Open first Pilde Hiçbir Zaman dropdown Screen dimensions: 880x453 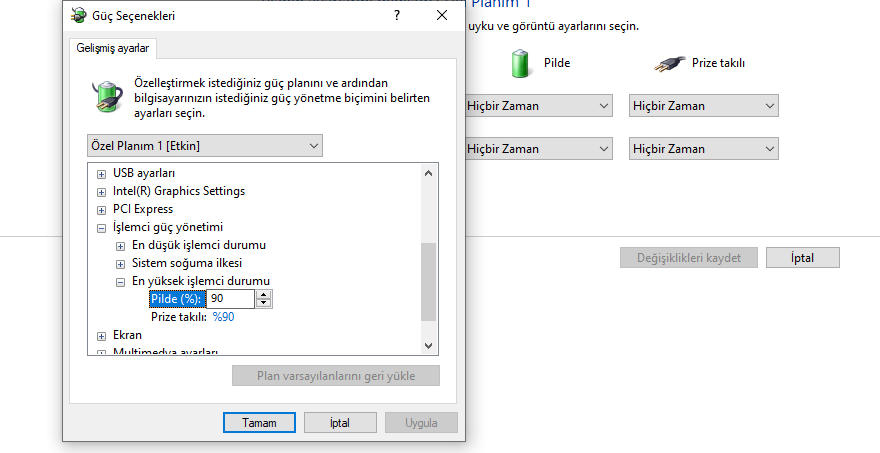click(538, 106)
